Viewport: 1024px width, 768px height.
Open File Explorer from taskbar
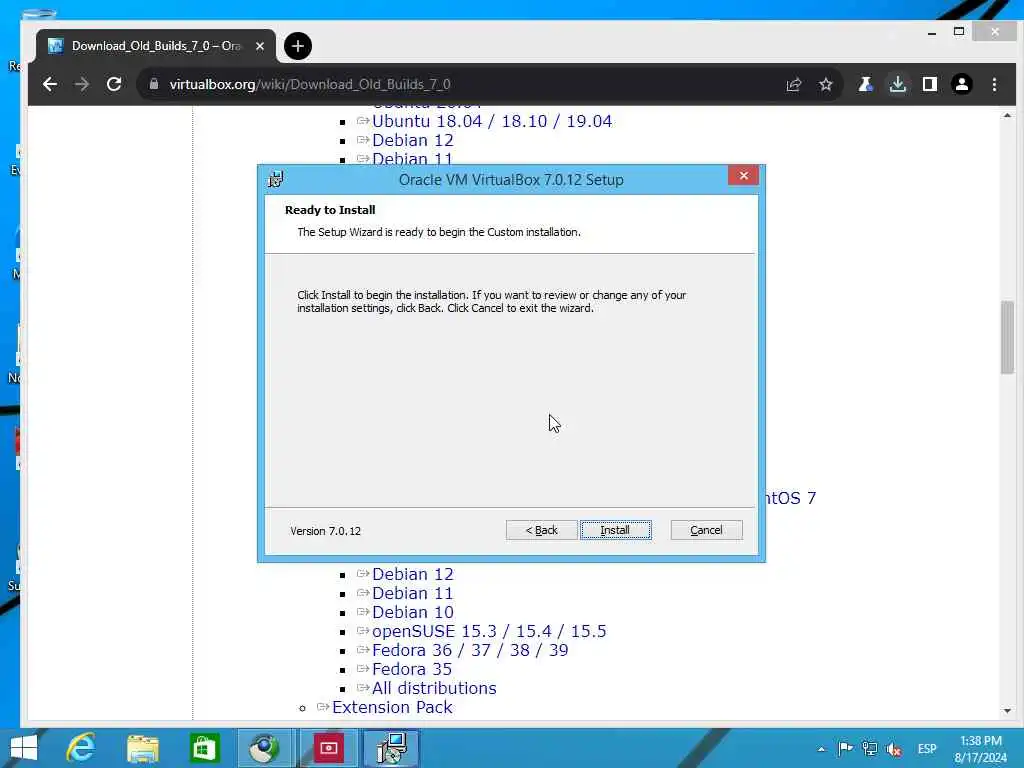(142, 748)
